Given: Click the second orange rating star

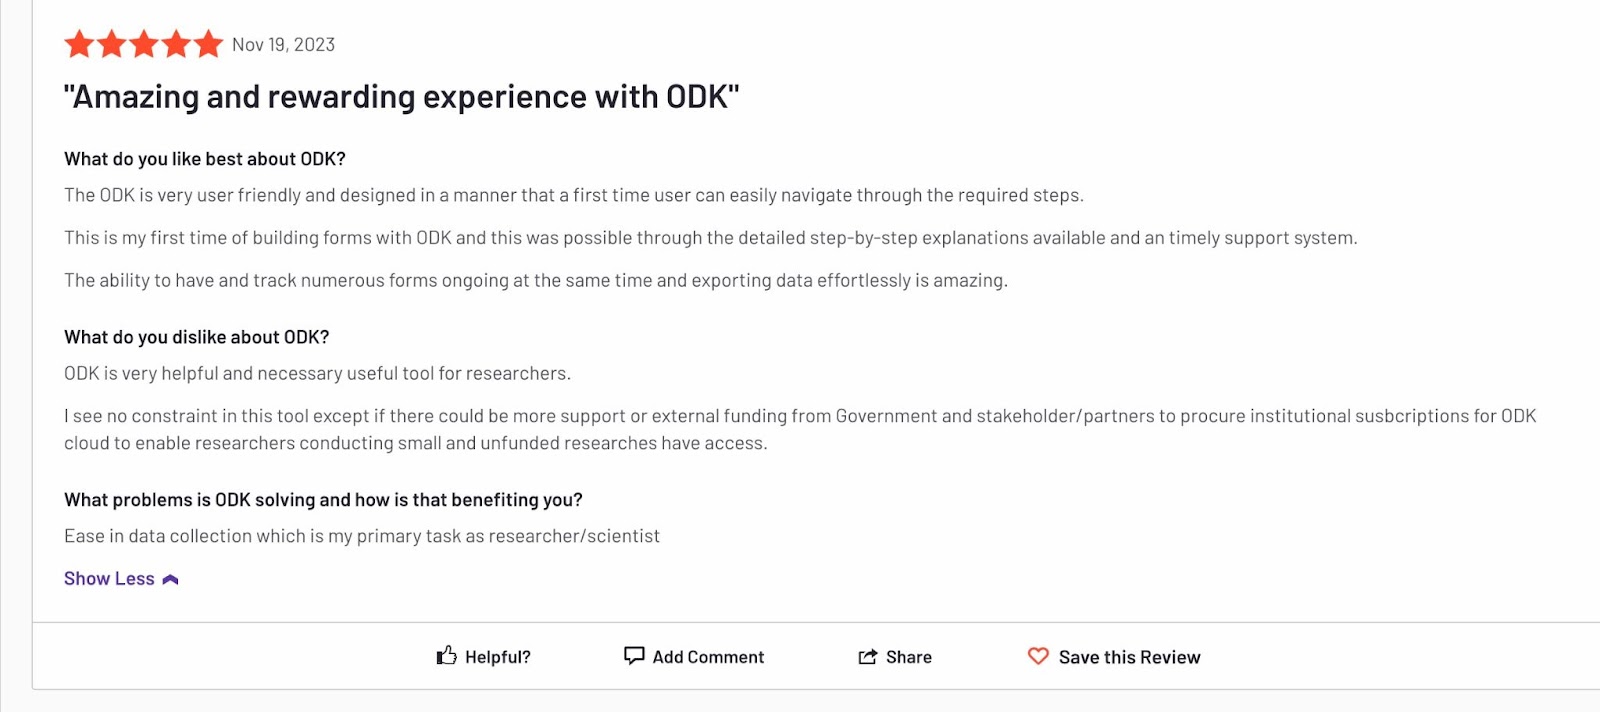Looking at the screenshot, I should point(112,44).
